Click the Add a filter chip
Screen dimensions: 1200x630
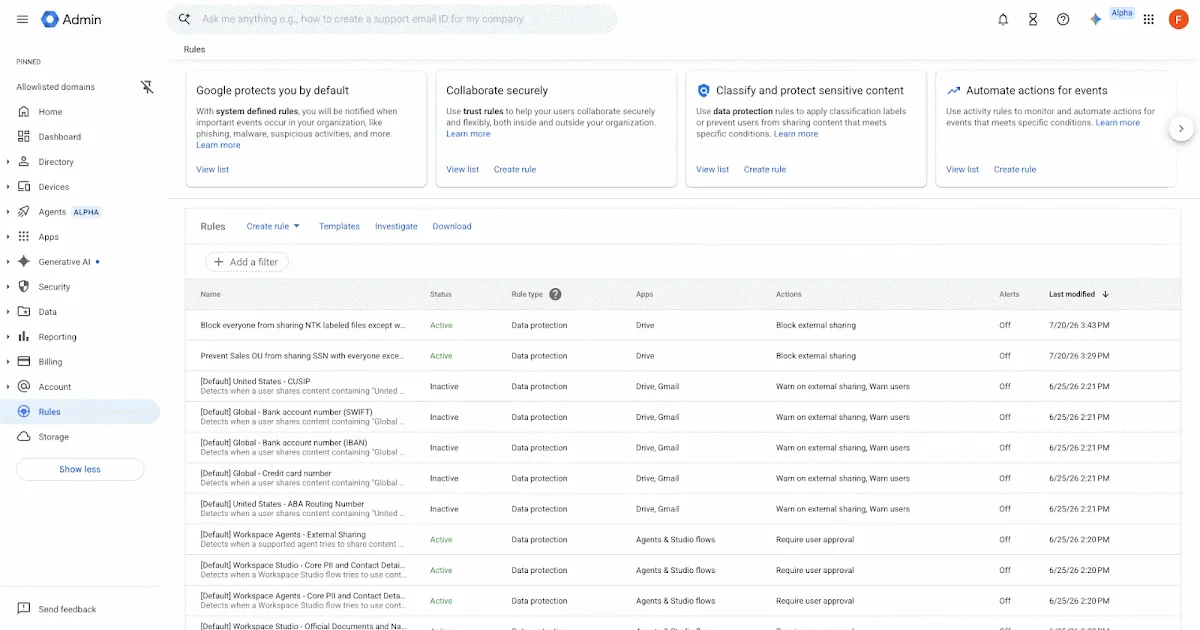(247, 262)
